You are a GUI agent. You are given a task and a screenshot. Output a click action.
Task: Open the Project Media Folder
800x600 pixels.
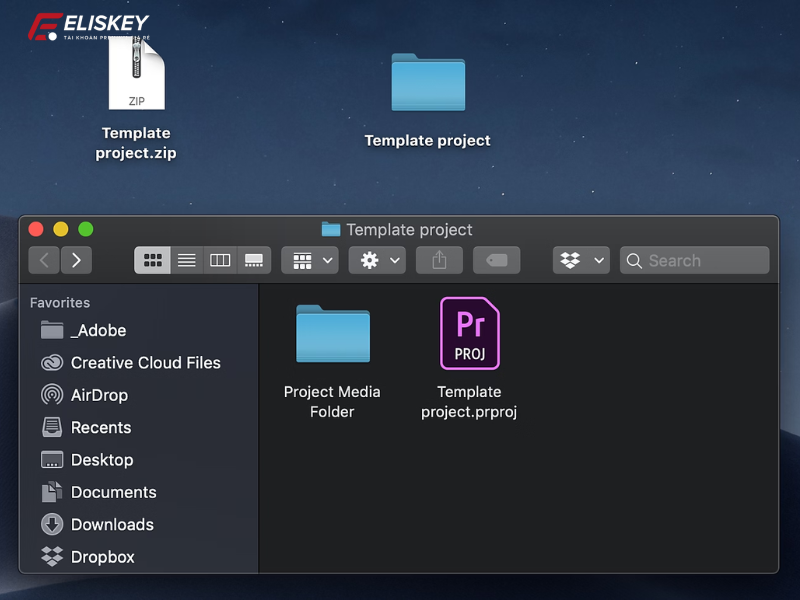(332, 334)
